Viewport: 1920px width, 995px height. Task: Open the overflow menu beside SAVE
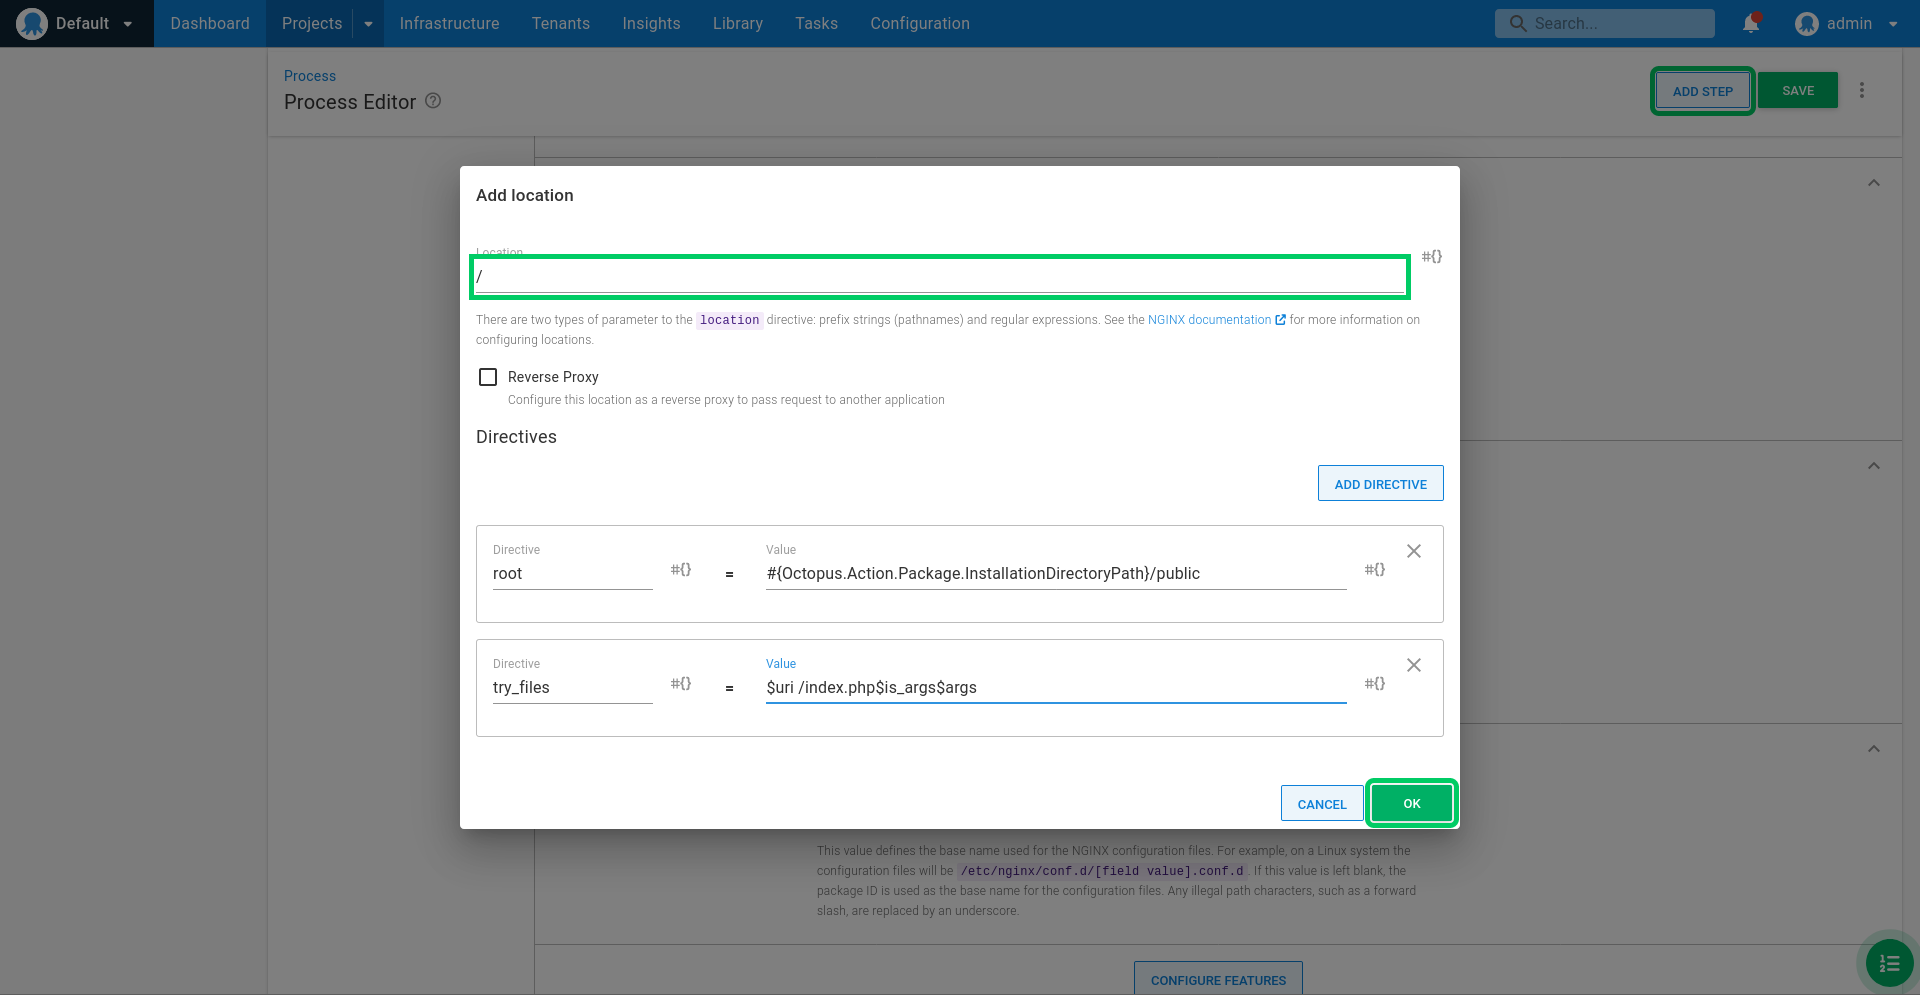coord(1862,90)
